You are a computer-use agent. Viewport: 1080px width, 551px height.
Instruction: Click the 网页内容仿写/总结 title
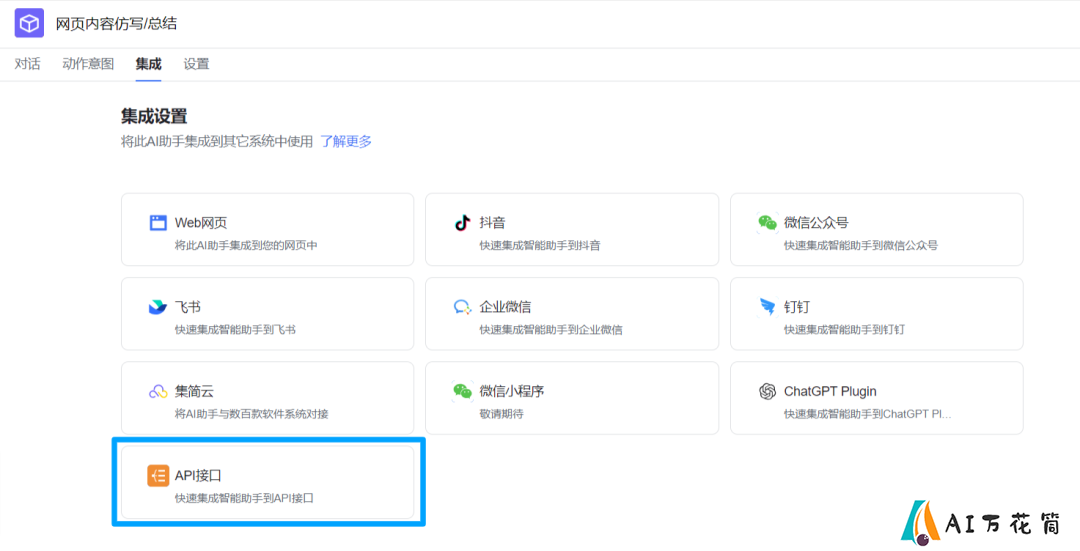(116, 23)
